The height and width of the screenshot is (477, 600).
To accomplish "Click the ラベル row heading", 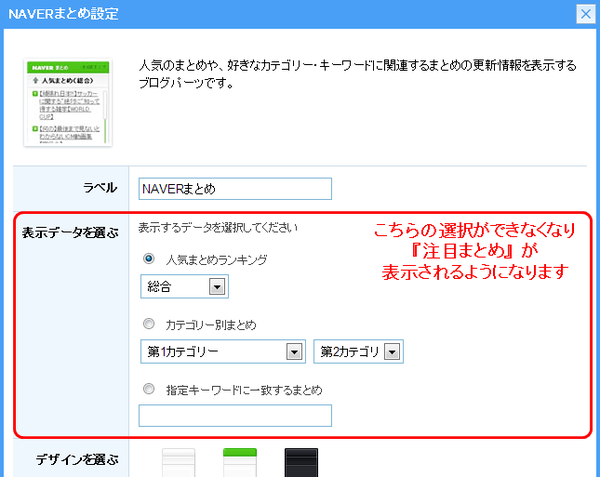I will [100, 188].
